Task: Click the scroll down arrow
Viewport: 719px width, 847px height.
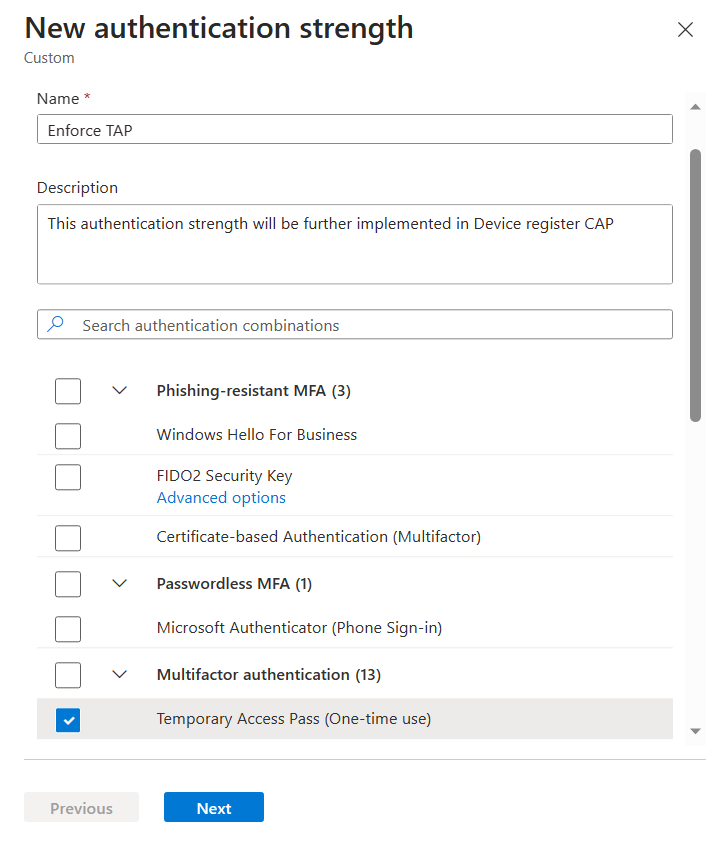Action: pyautogui.click(x=695, y=731)
